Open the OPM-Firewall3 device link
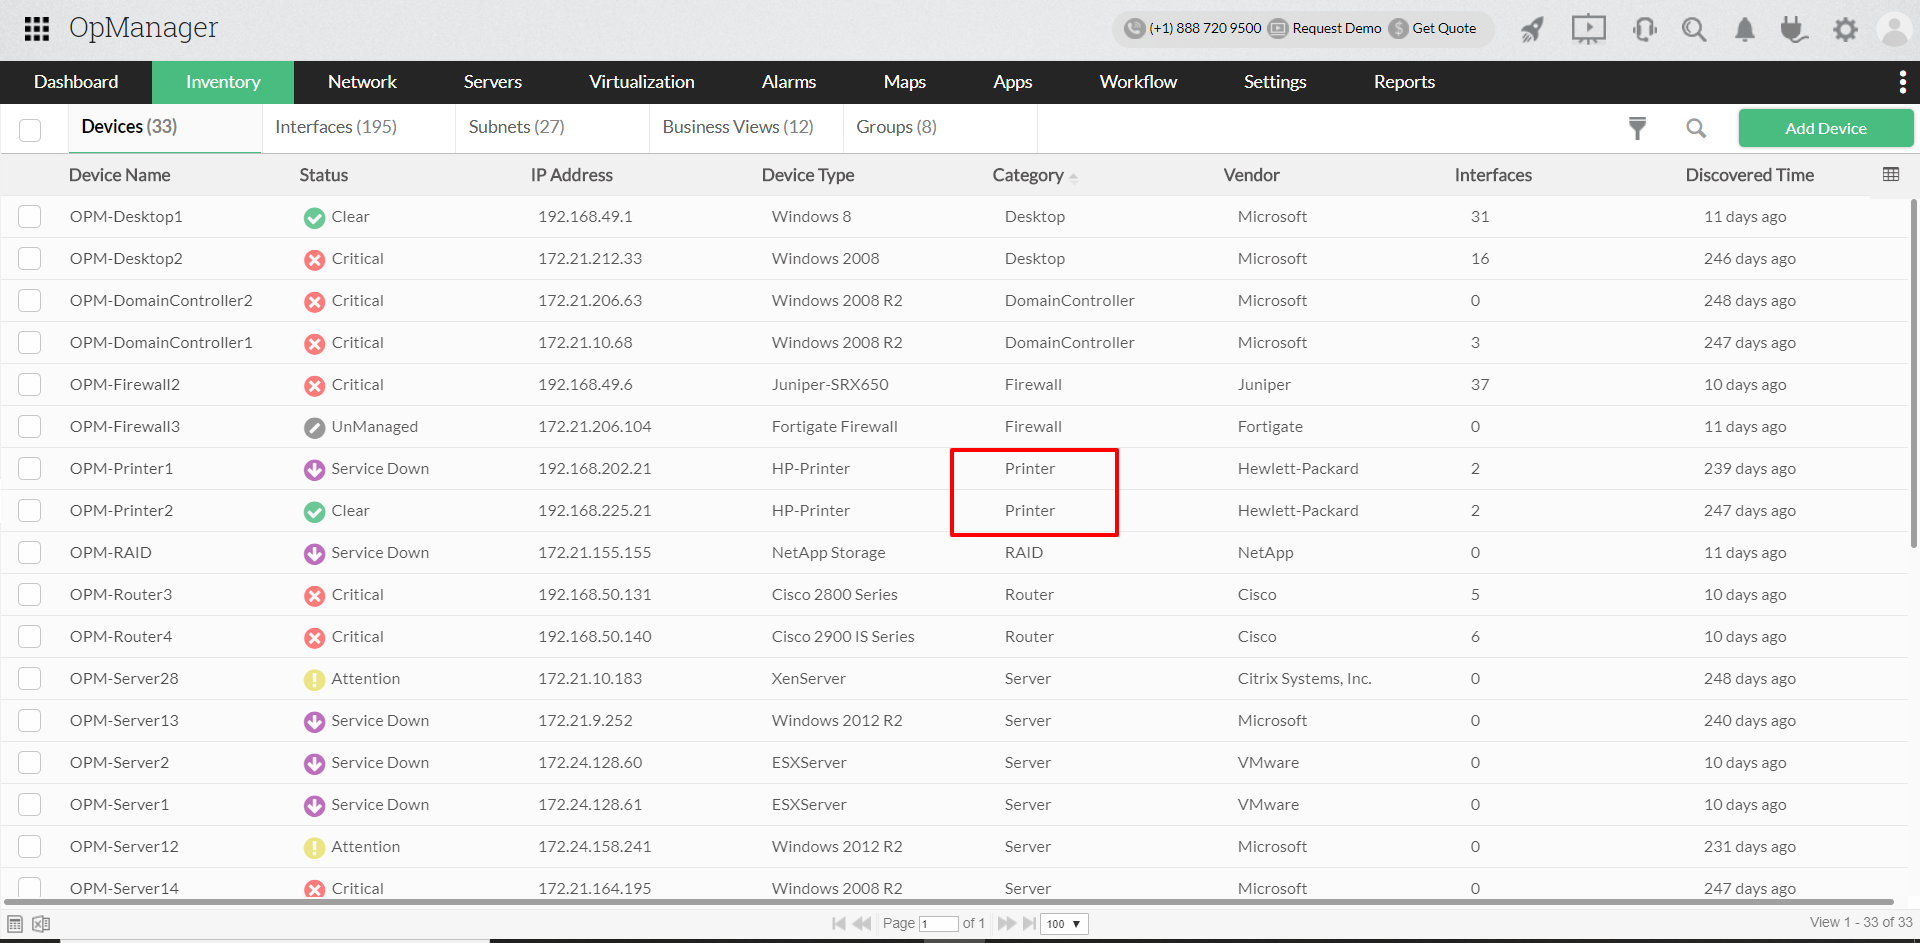The height and width of the screenshot is (943, 1920). click(125, 427)
